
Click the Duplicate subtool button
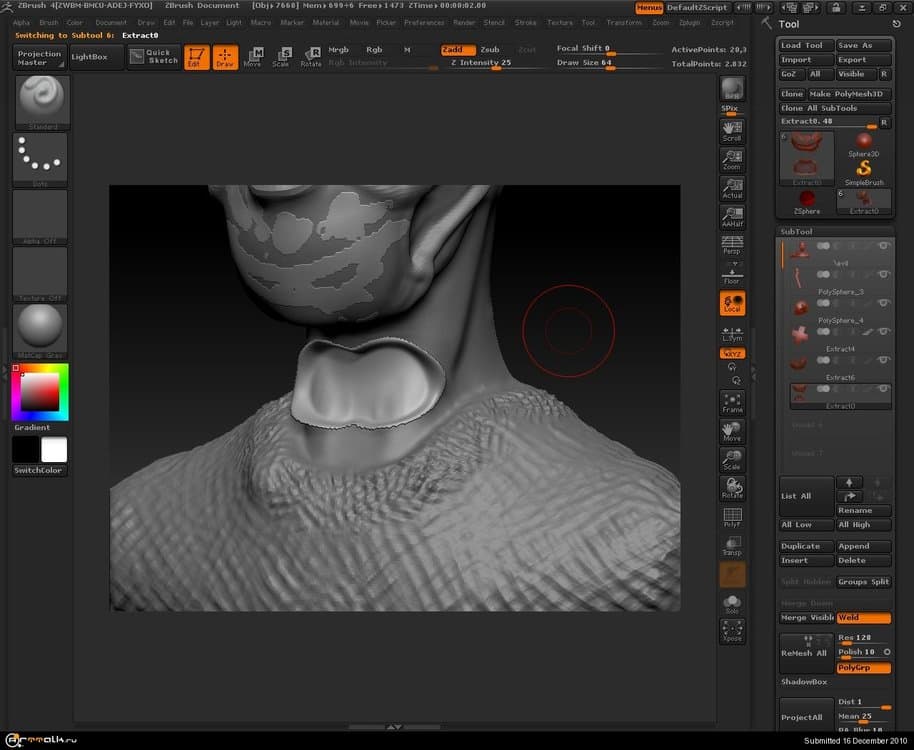(x=805, y=546)
